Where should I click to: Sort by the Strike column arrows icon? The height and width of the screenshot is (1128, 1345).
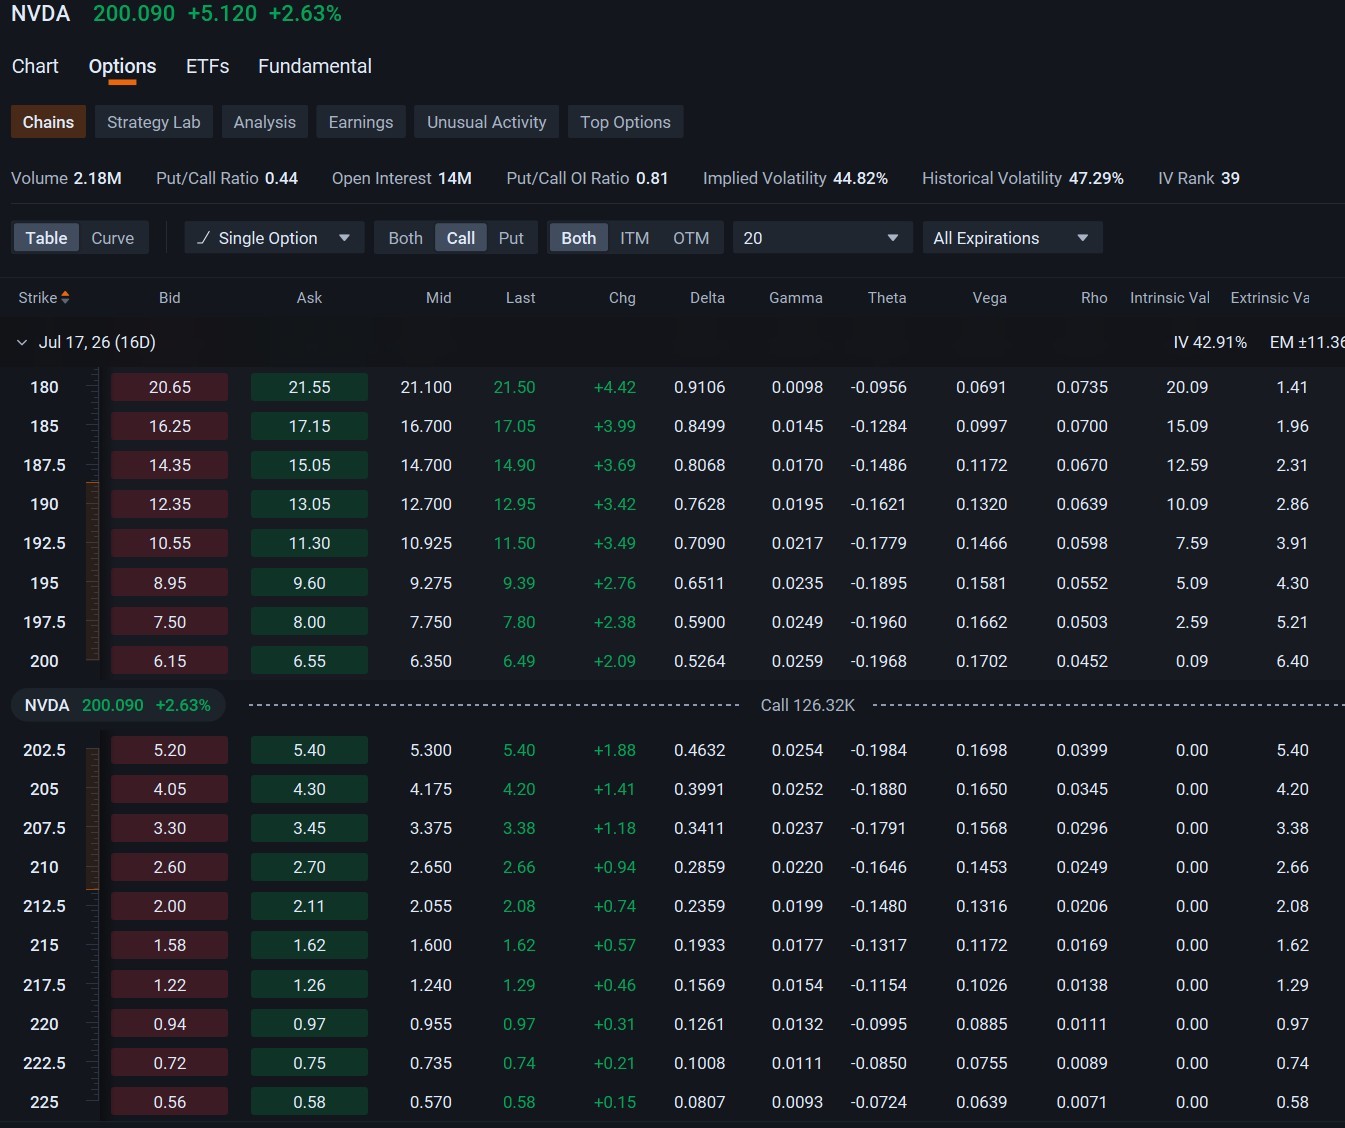[65, 297]
